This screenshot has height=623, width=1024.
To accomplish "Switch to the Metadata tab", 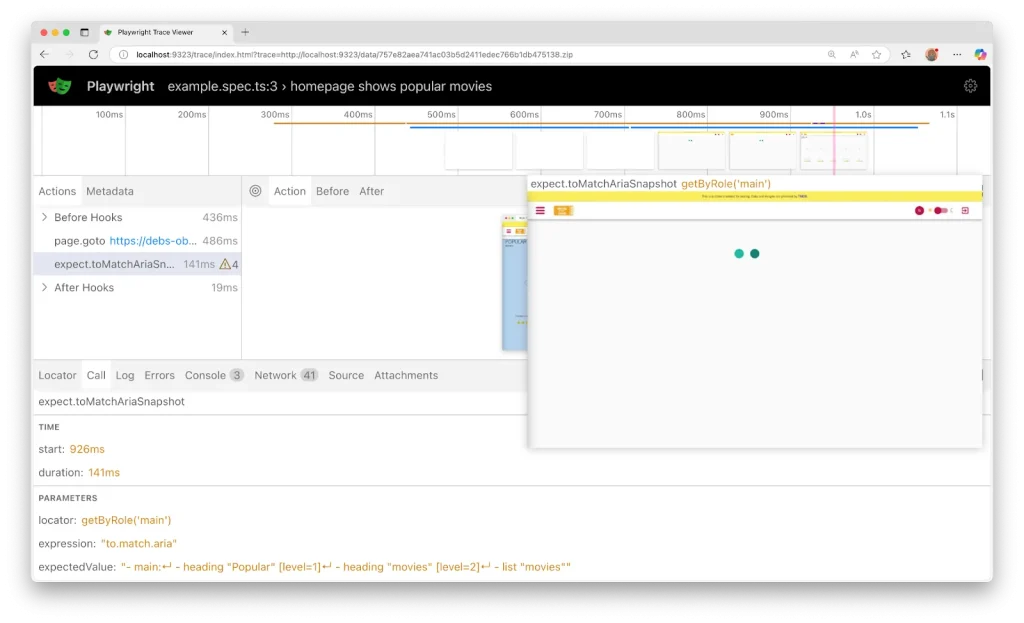I will tap(109, 191).
